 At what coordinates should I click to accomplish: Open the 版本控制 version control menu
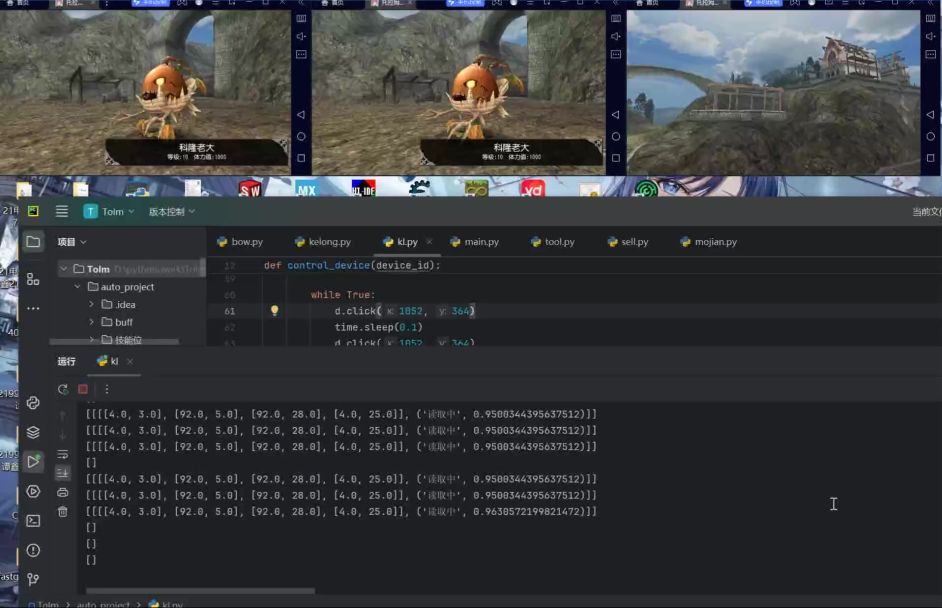pyautogui.click(x=171, y=211)
